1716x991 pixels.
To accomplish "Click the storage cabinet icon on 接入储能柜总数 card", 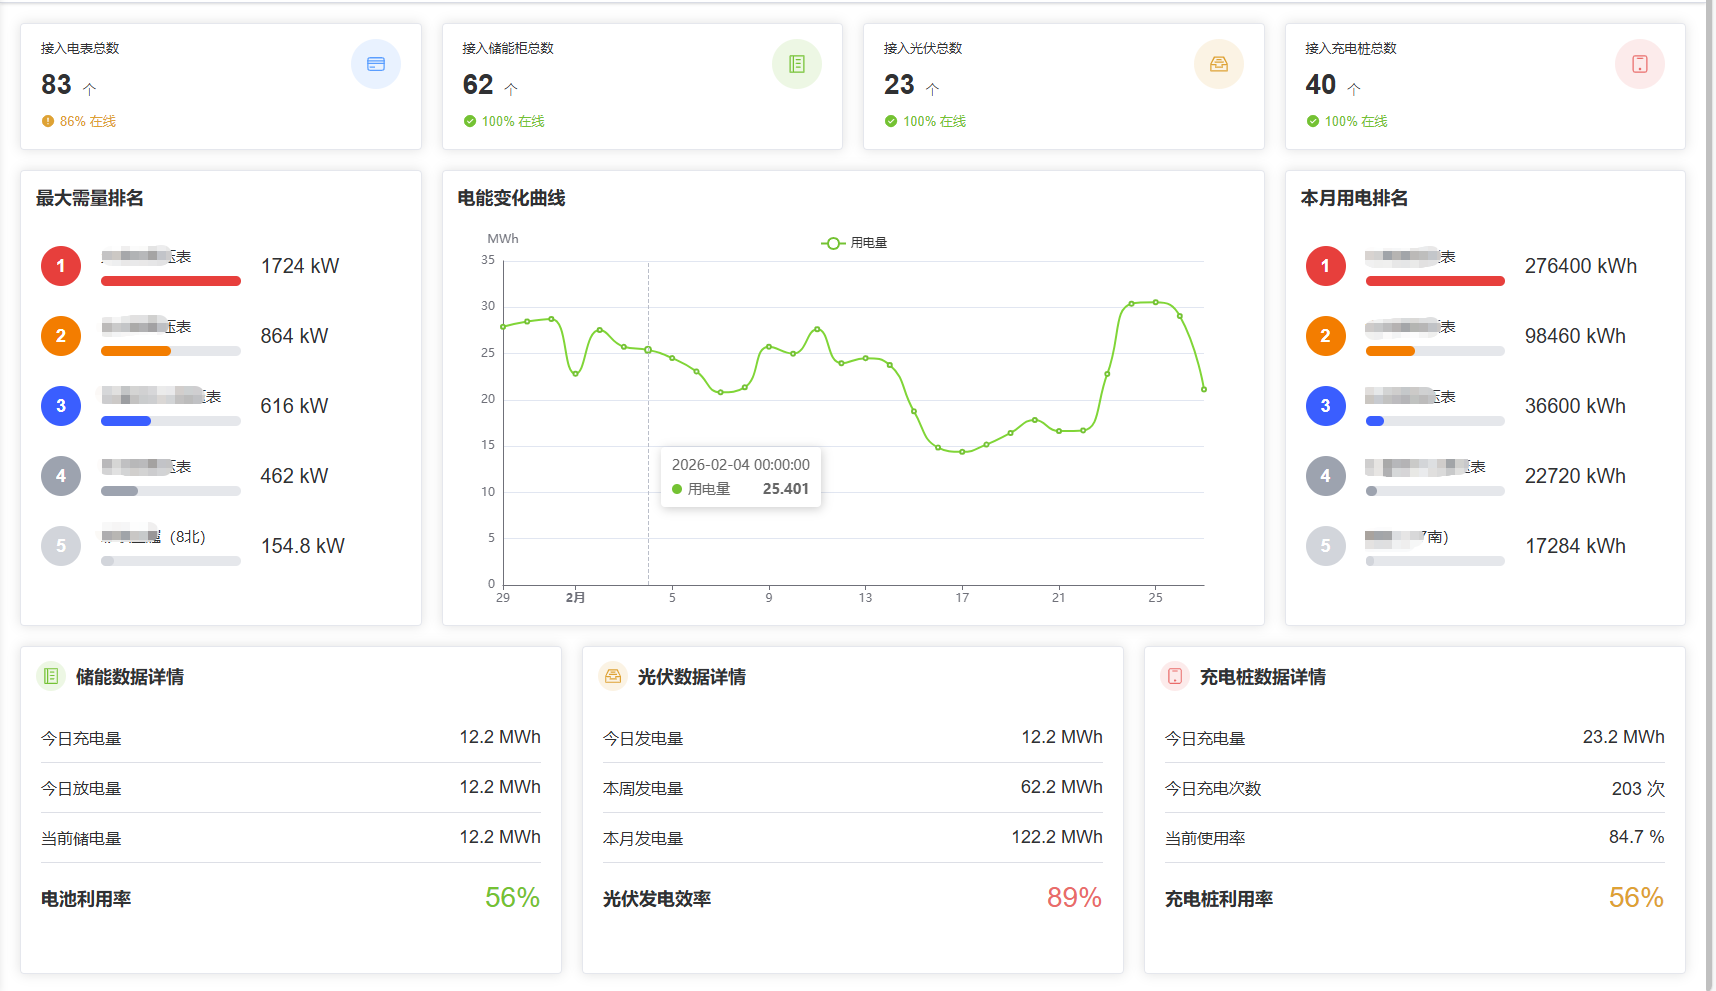I will [x=797, y=63].
